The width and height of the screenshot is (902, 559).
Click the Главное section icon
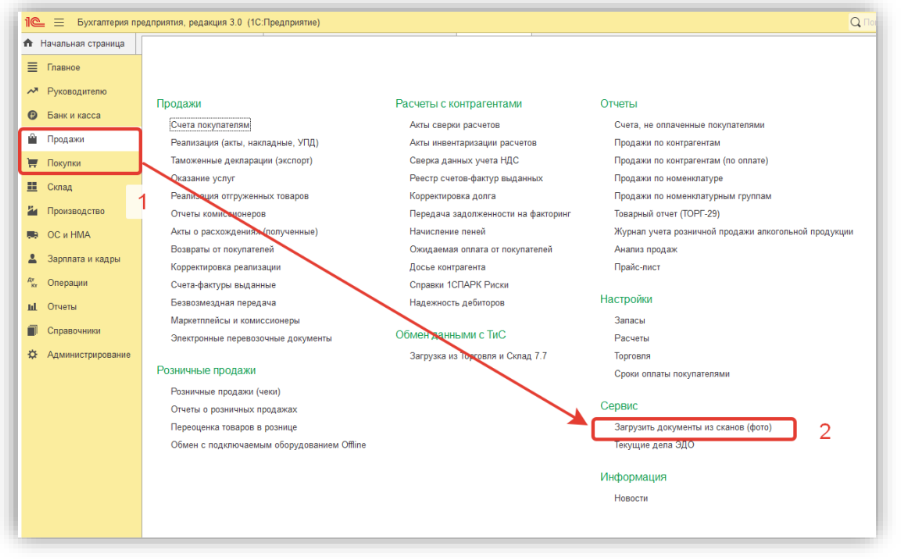(33, 67)
